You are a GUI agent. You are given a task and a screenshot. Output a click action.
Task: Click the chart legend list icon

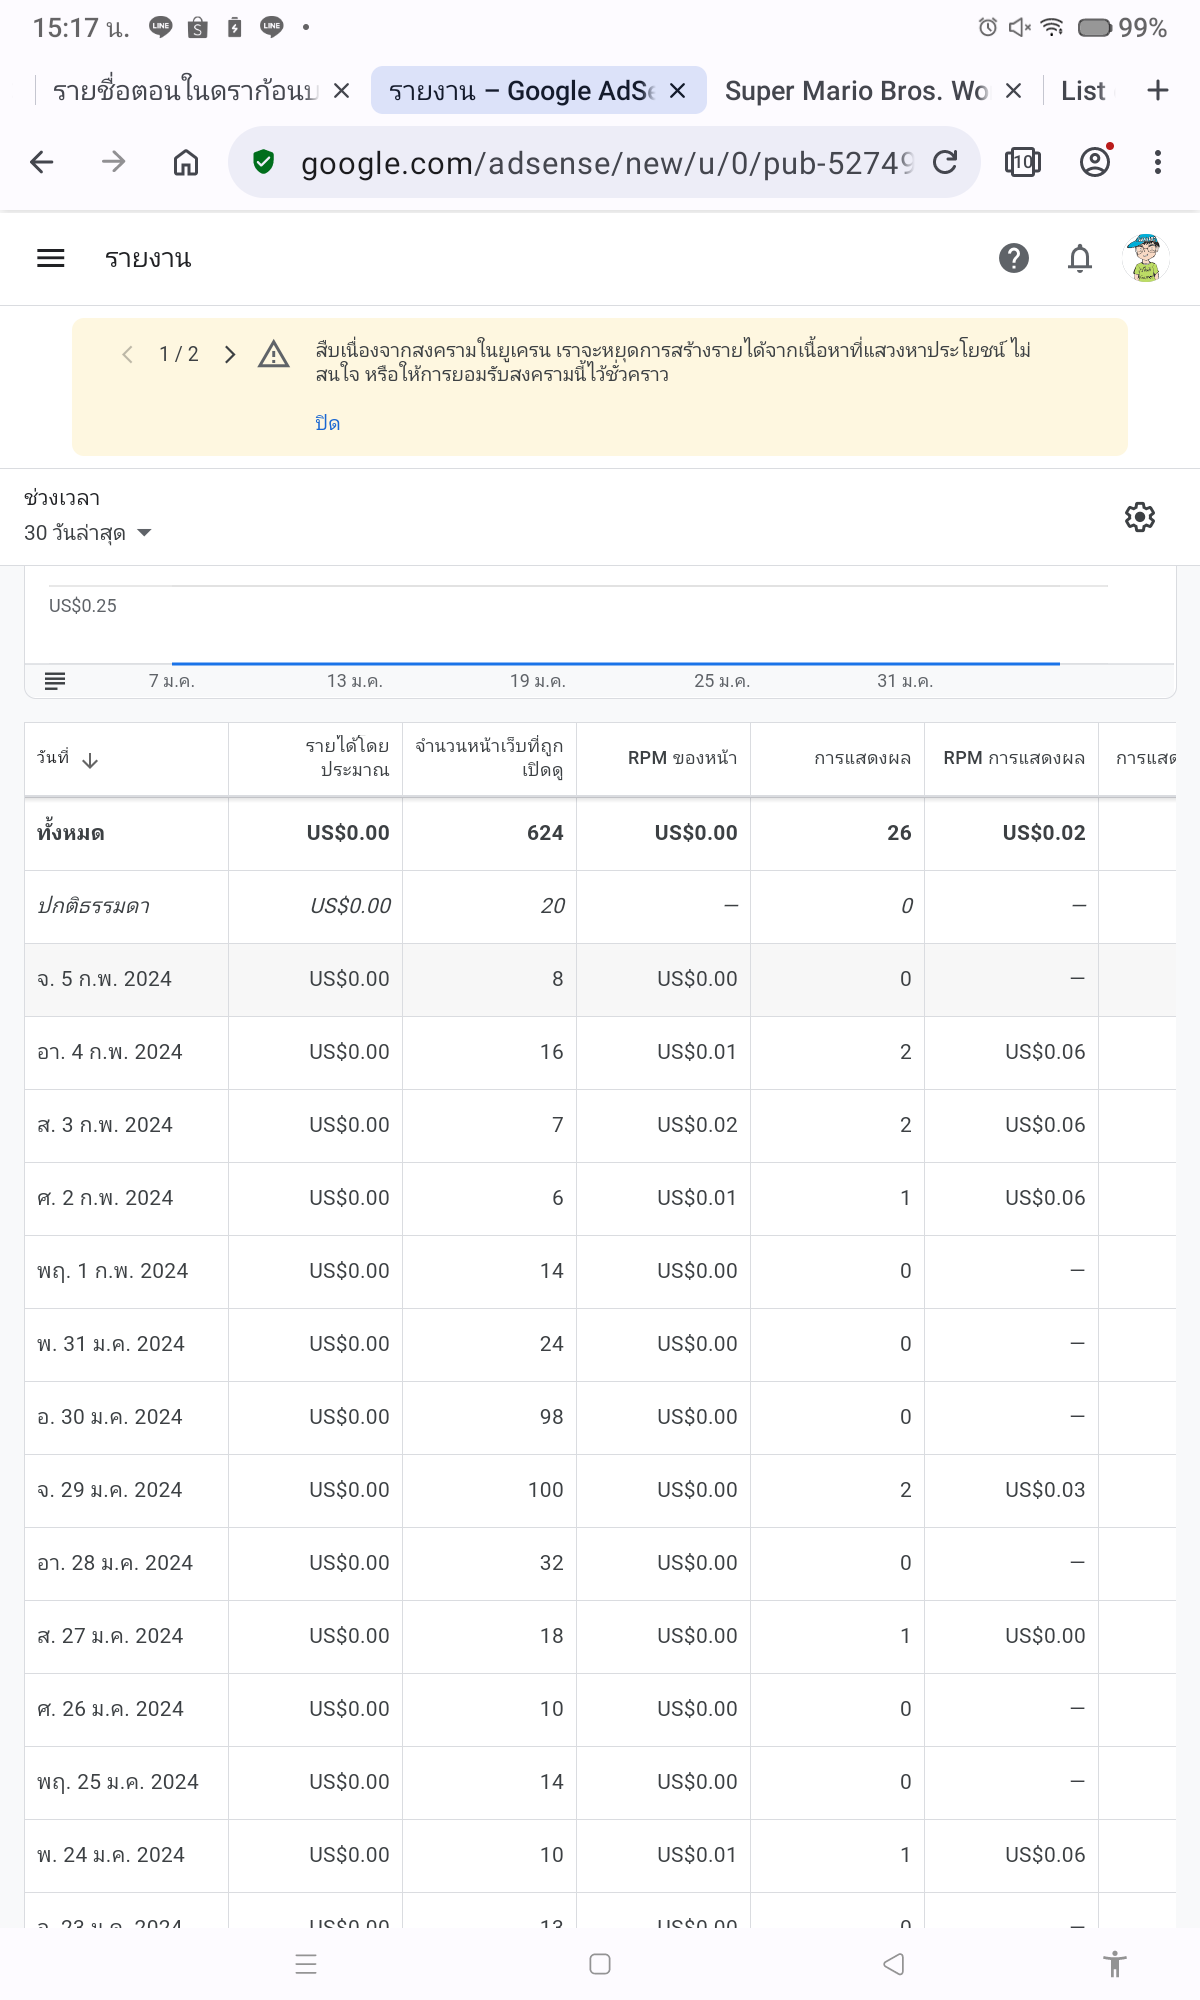(55, 681)
